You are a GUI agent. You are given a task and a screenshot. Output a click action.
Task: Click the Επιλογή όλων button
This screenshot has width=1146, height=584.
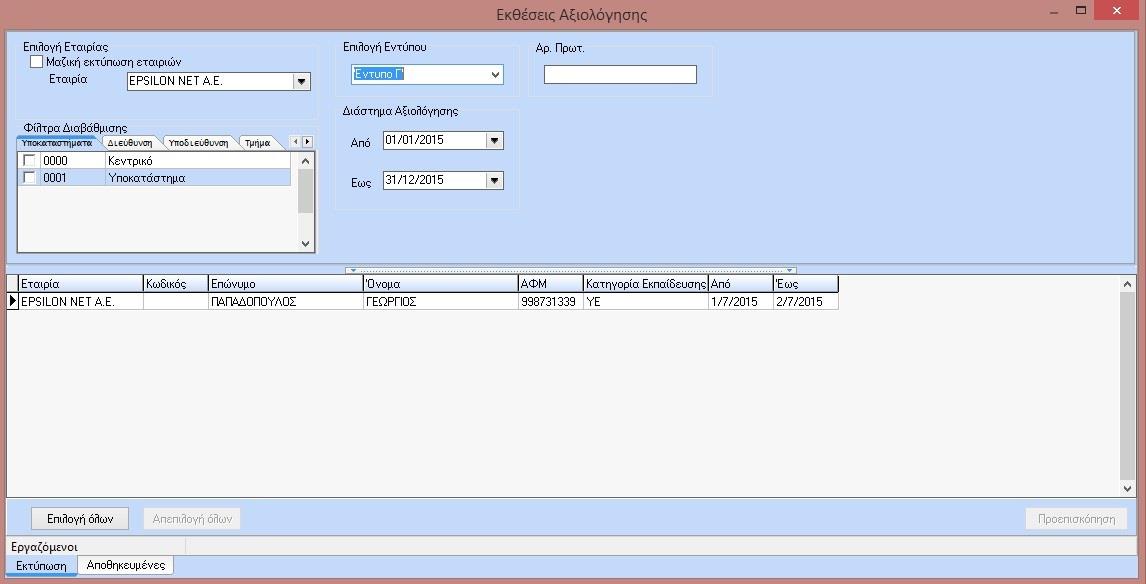point(80,519)
